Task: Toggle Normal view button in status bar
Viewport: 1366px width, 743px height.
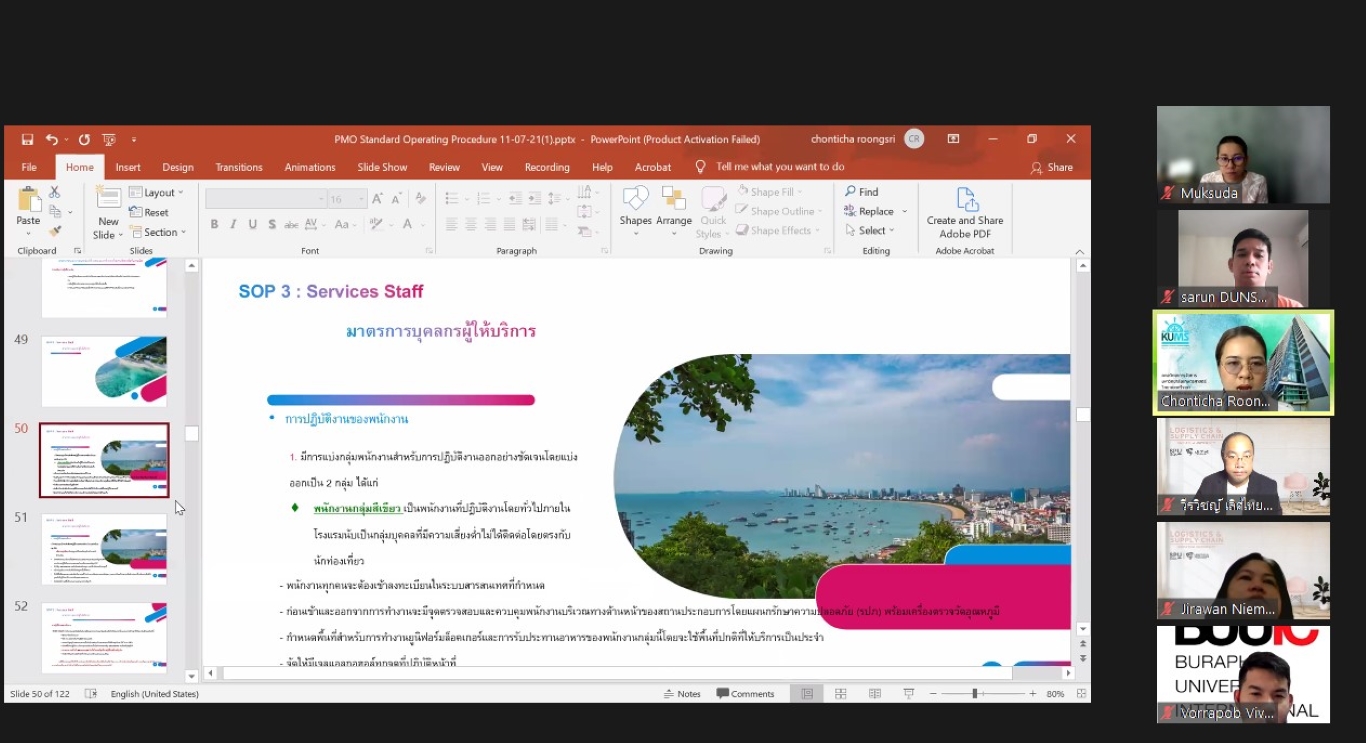Action: click(x=807, y=694)
